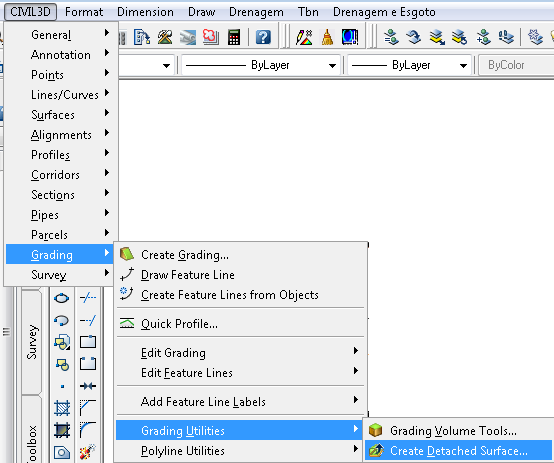Switch to the Survey vertical tab
Screen dimensions: 554x463
point(32,342)
